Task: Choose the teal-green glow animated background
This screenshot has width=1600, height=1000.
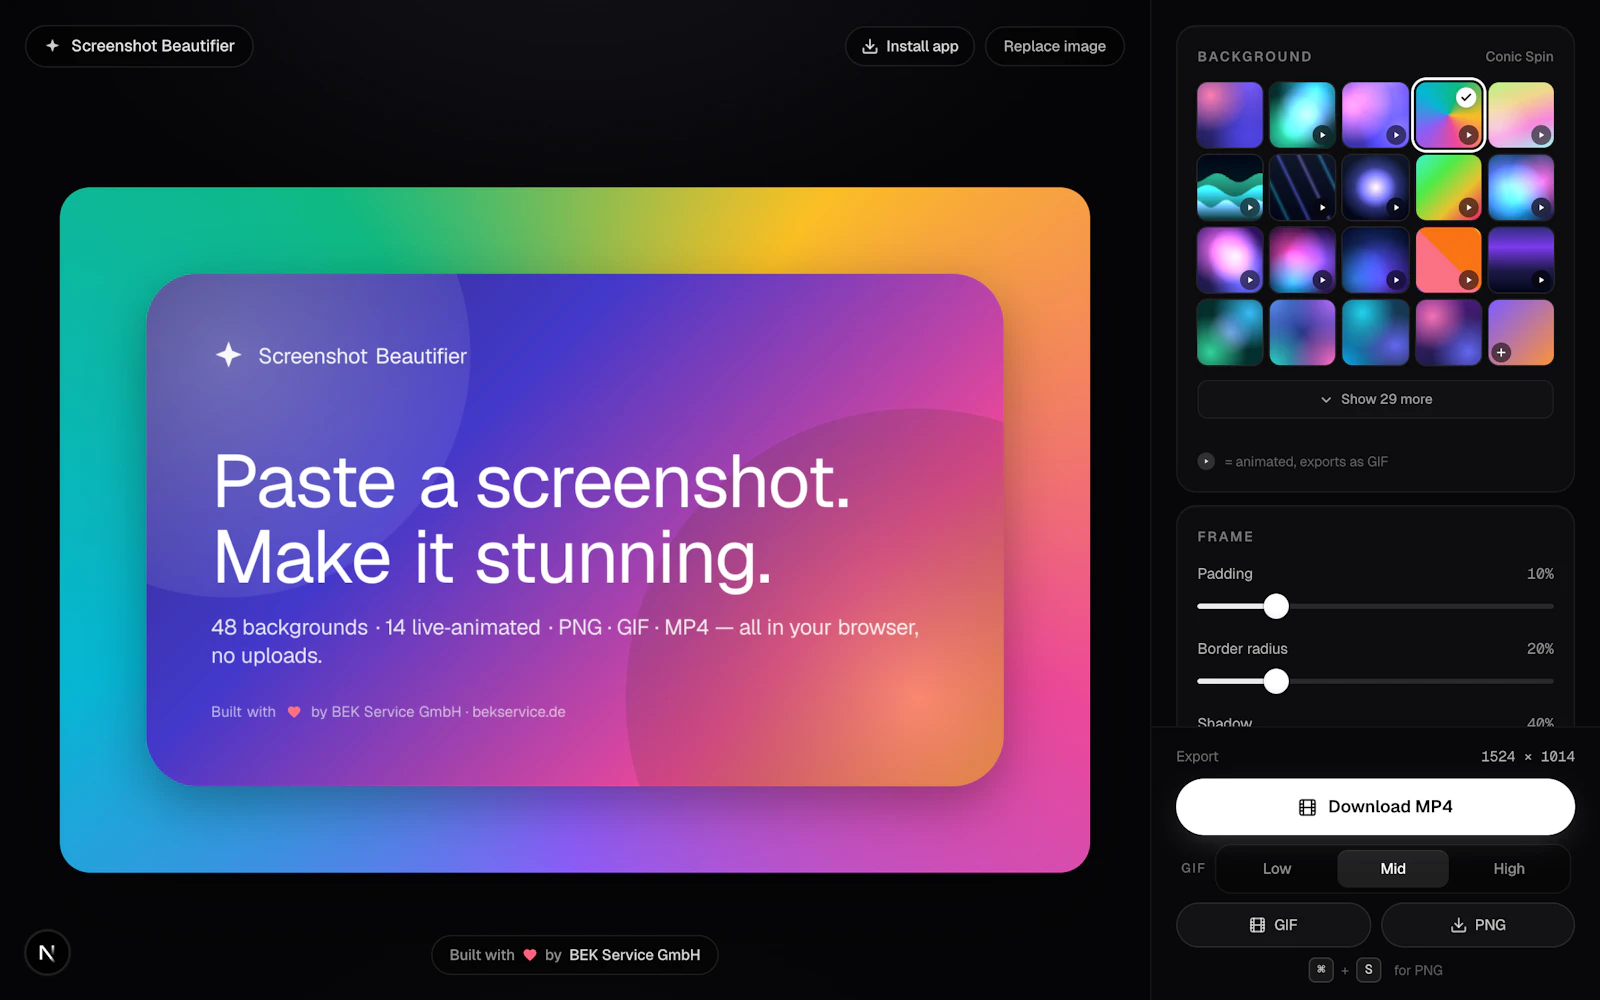Action: coord(1302,115)
